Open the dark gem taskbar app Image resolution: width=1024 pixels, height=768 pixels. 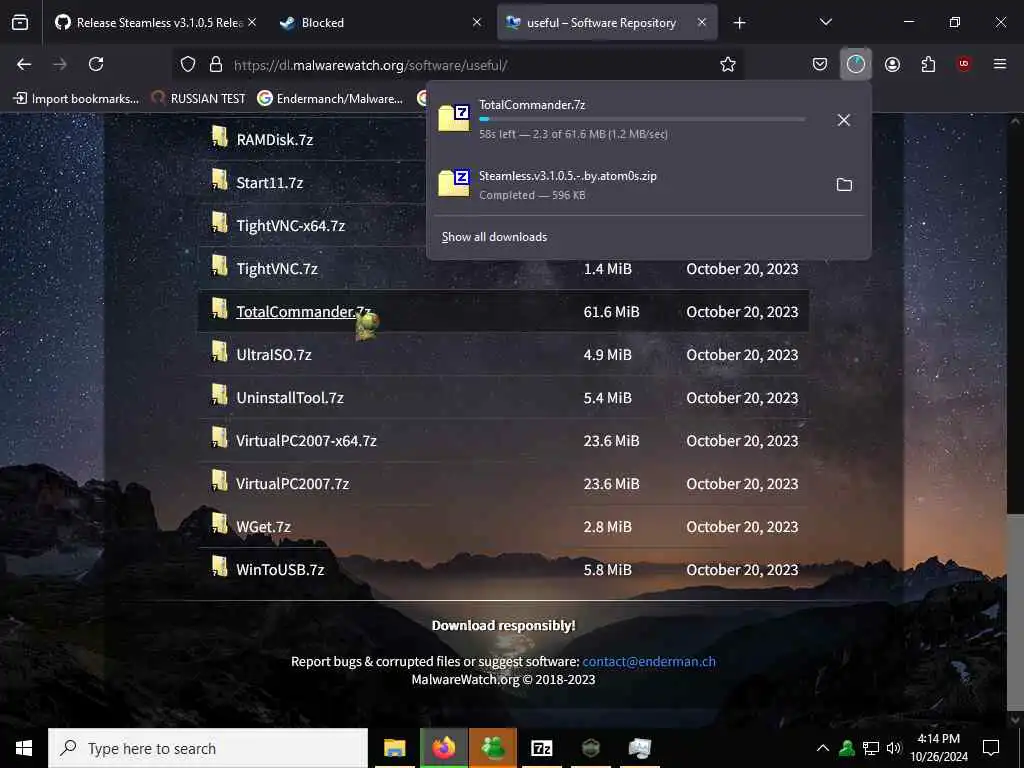(590, 748)
